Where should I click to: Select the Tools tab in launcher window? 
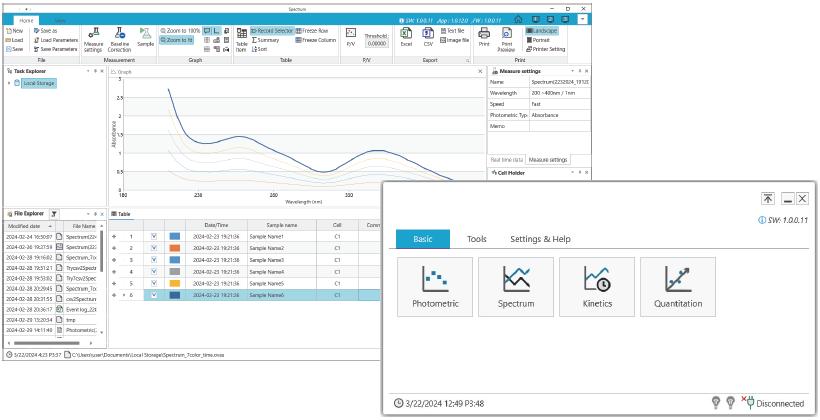click(x=476, y=239)
